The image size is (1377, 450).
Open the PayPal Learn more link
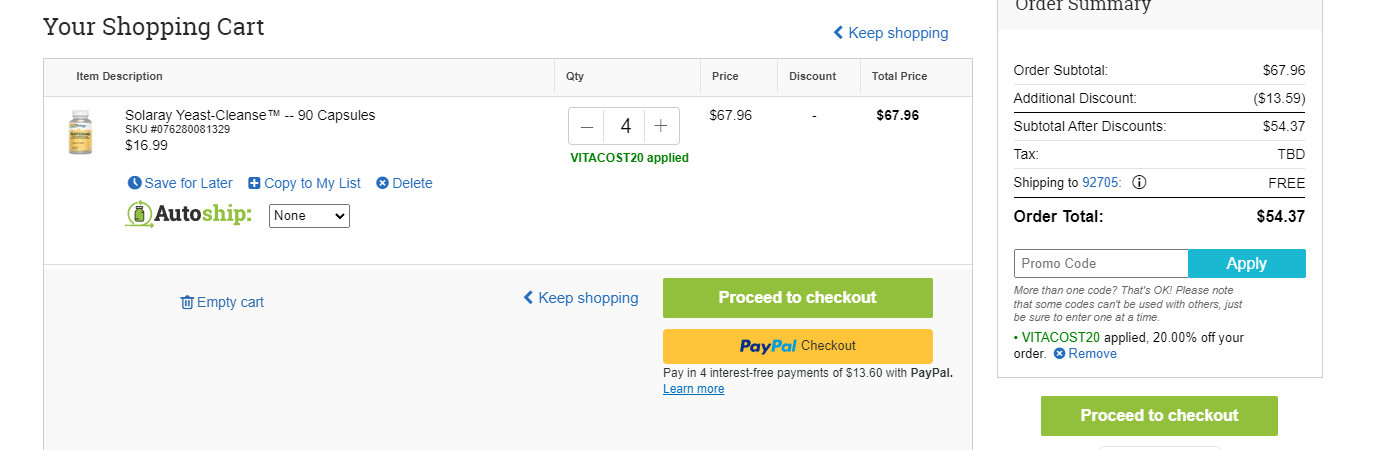coord(693,389)
